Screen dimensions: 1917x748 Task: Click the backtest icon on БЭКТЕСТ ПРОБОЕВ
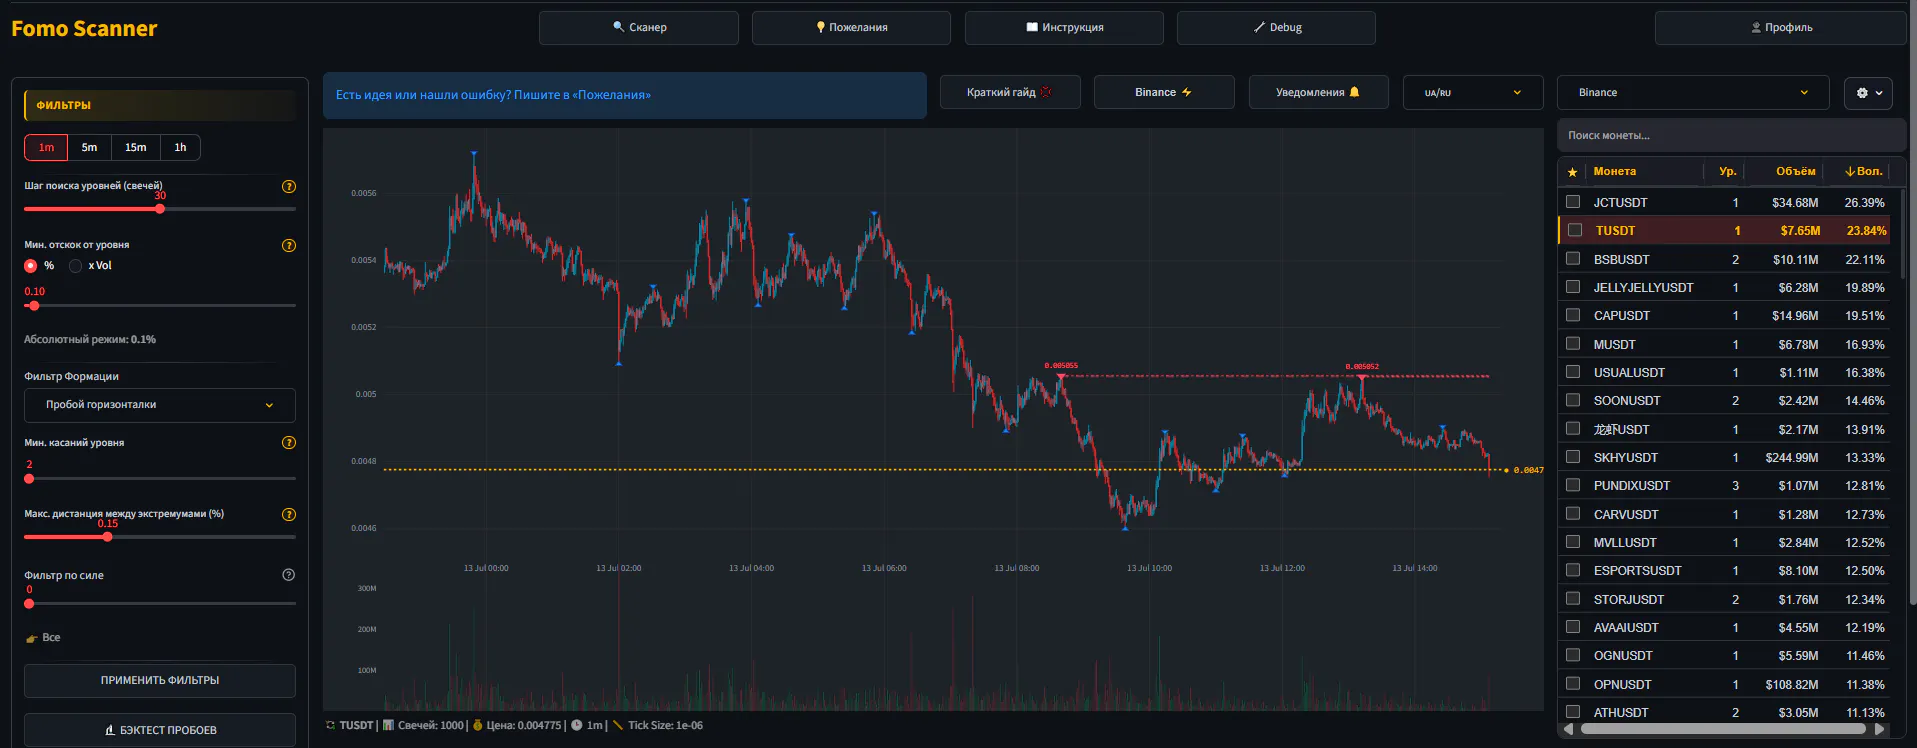110,730
